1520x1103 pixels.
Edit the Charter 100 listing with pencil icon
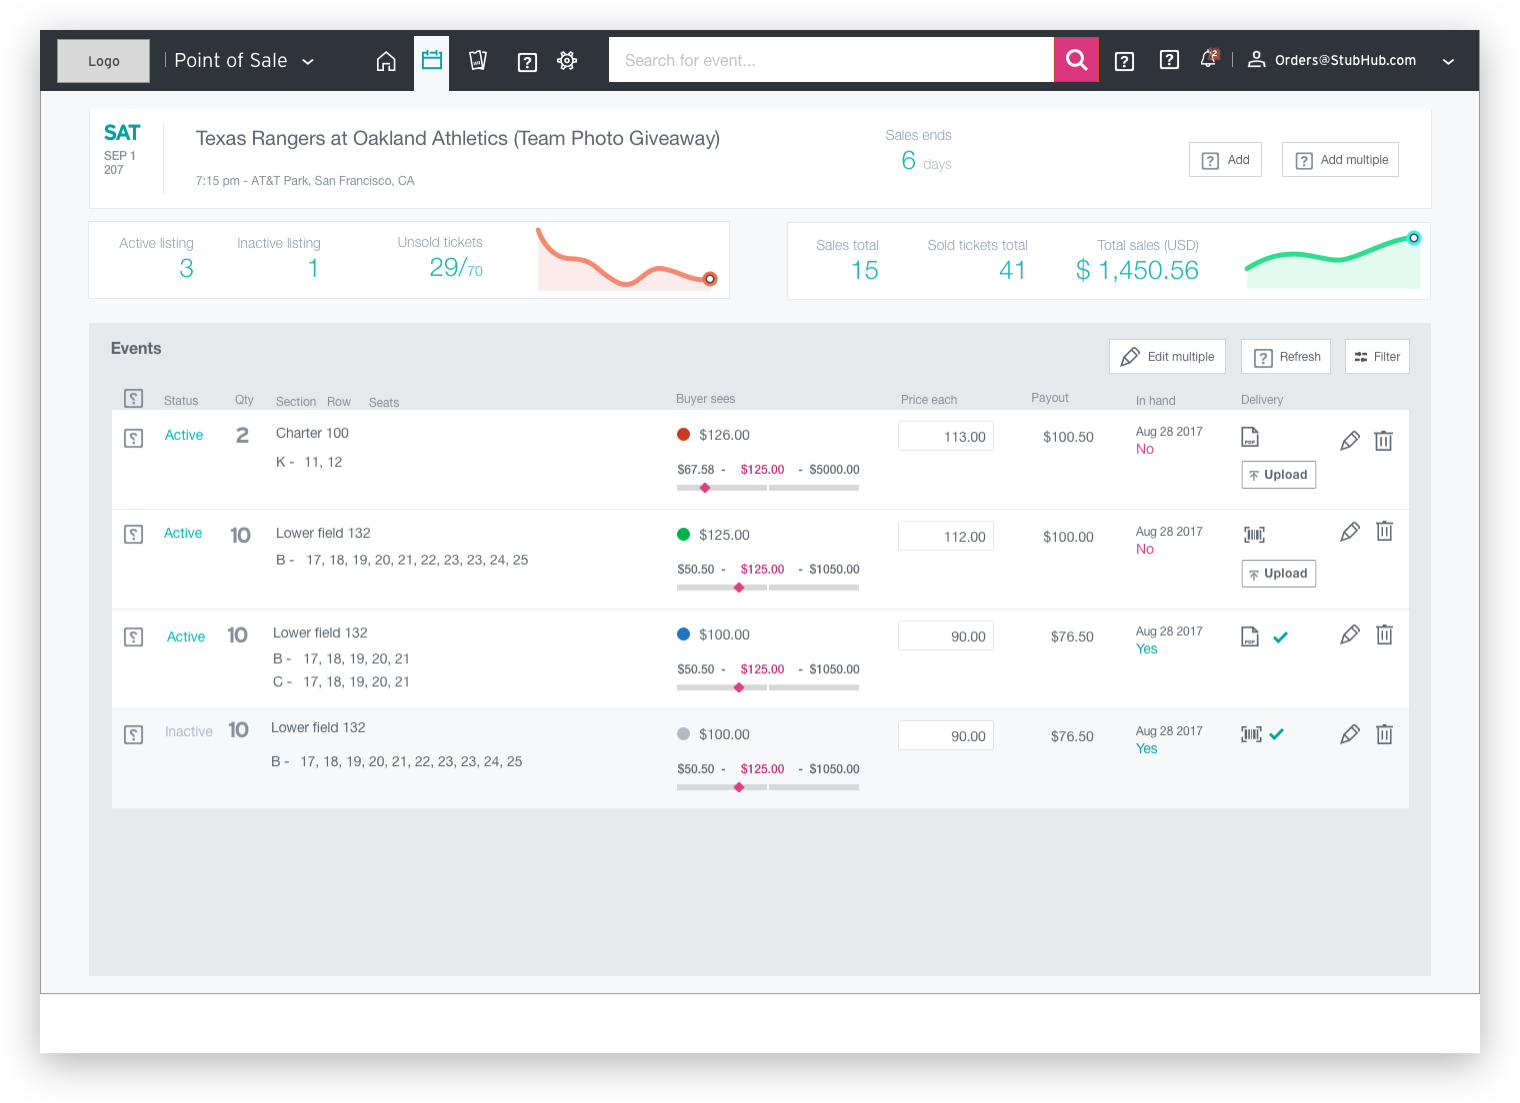pyautogui.click(x=1350, y=440)
